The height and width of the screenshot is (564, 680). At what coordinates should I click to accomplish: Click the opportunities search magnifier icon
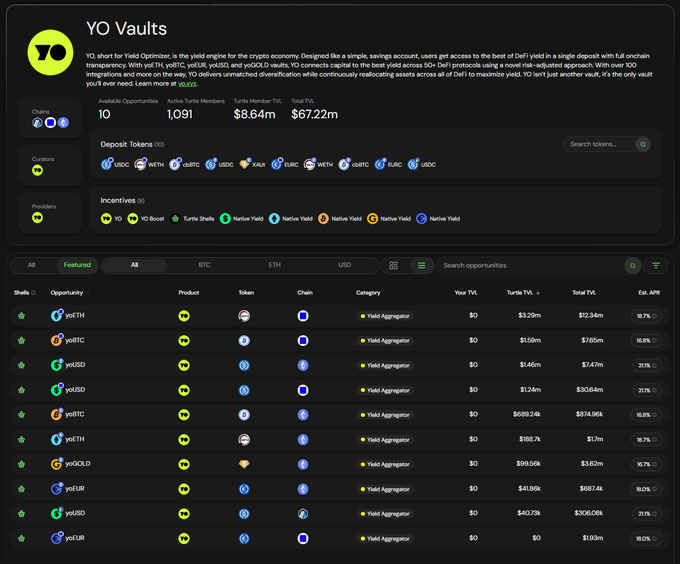(632, 265)
